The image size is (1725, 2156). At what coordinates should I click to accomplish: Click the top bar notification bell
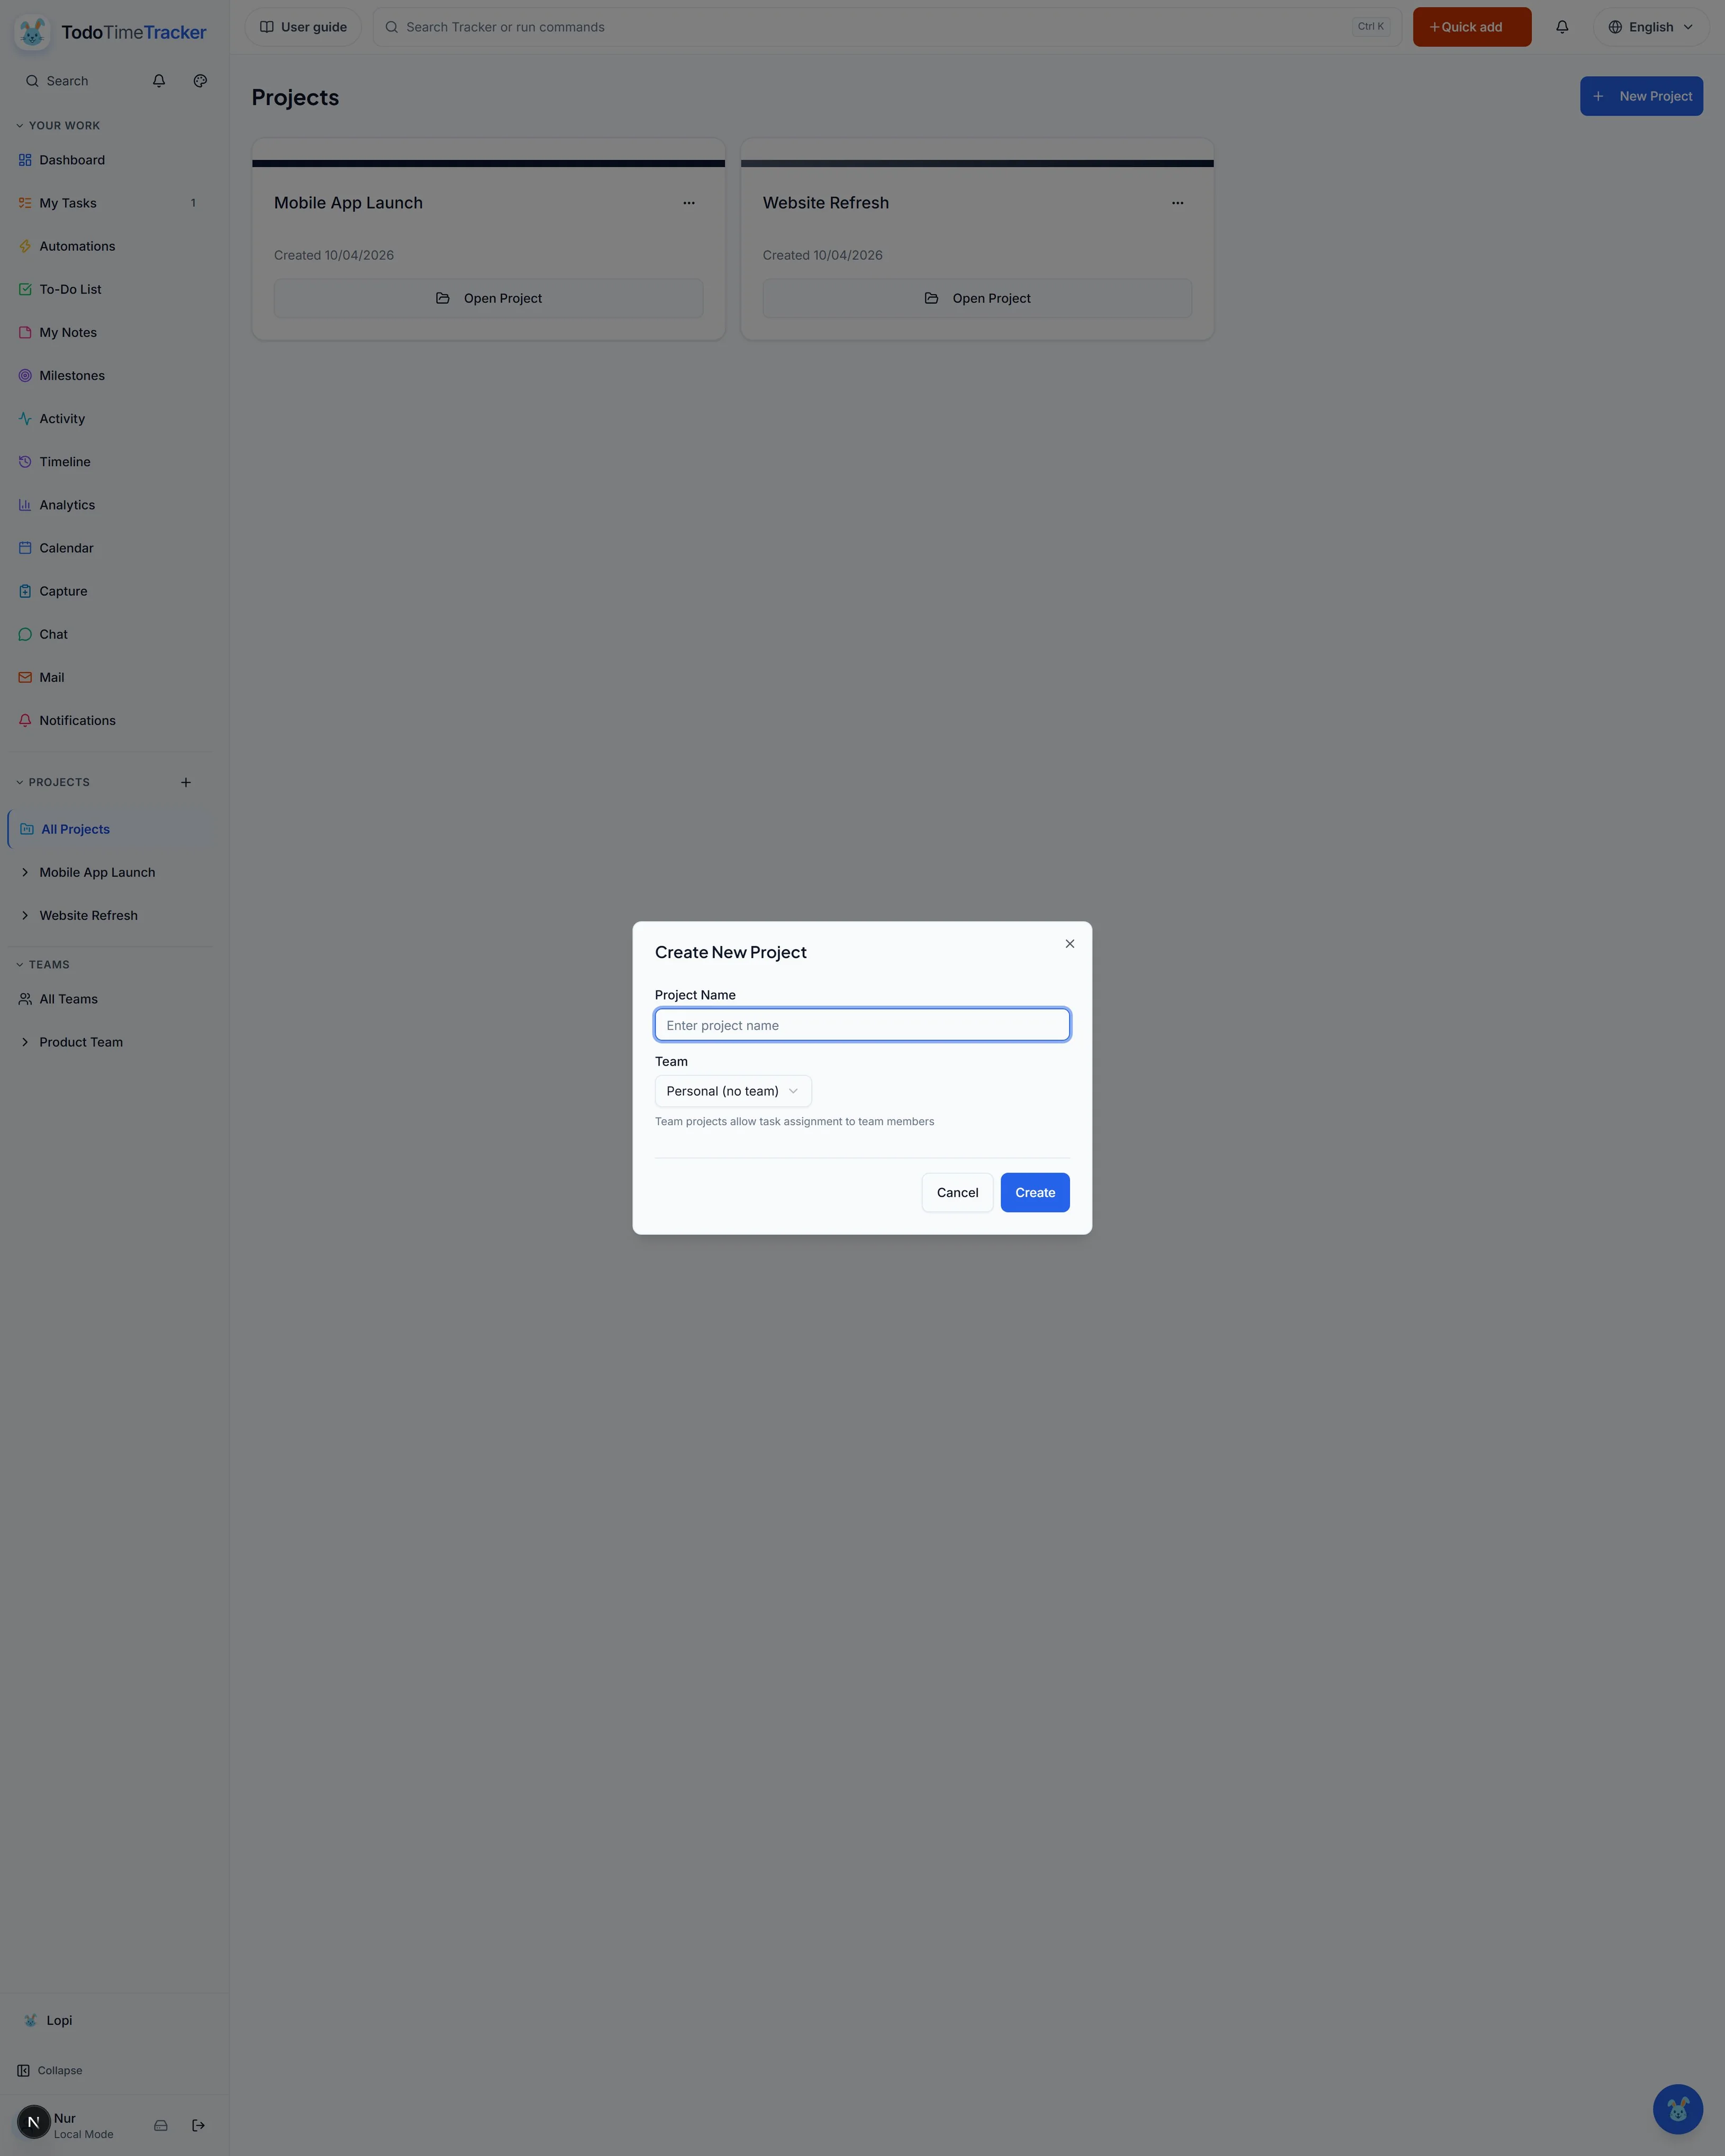[1562, 27]
